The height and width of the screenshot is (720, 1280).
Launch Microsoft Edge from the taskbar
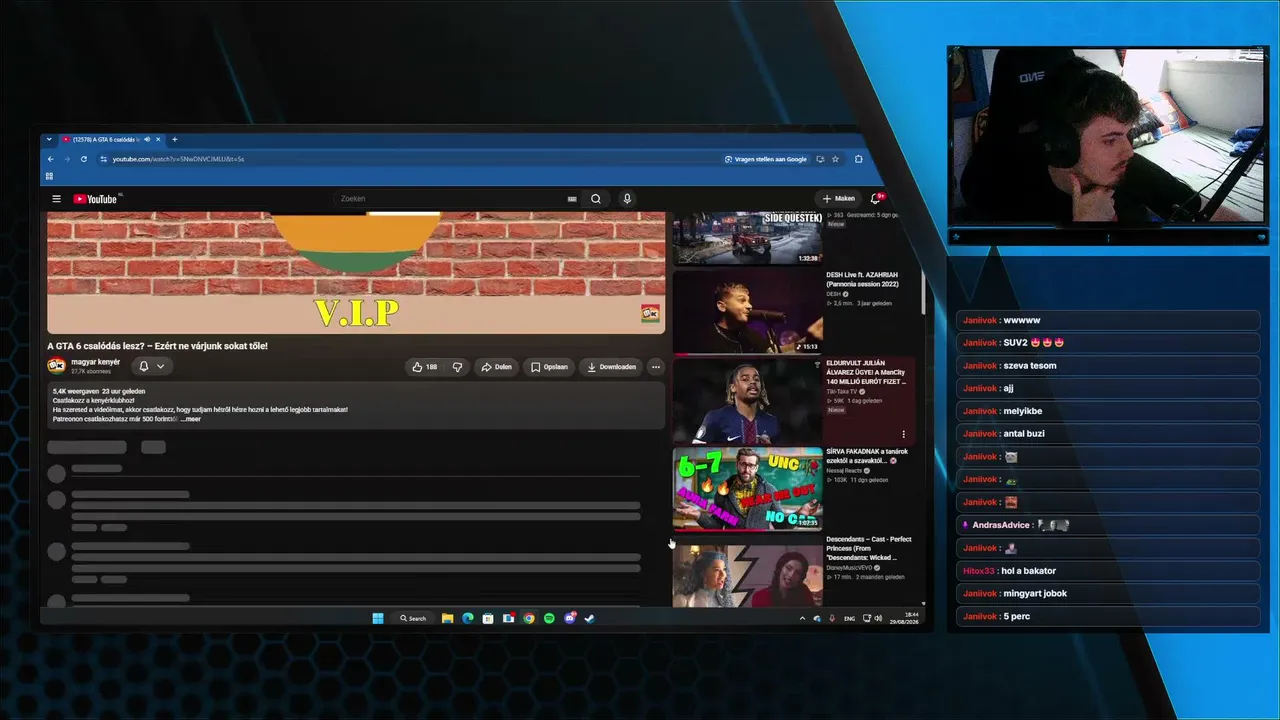click(467, 618)
